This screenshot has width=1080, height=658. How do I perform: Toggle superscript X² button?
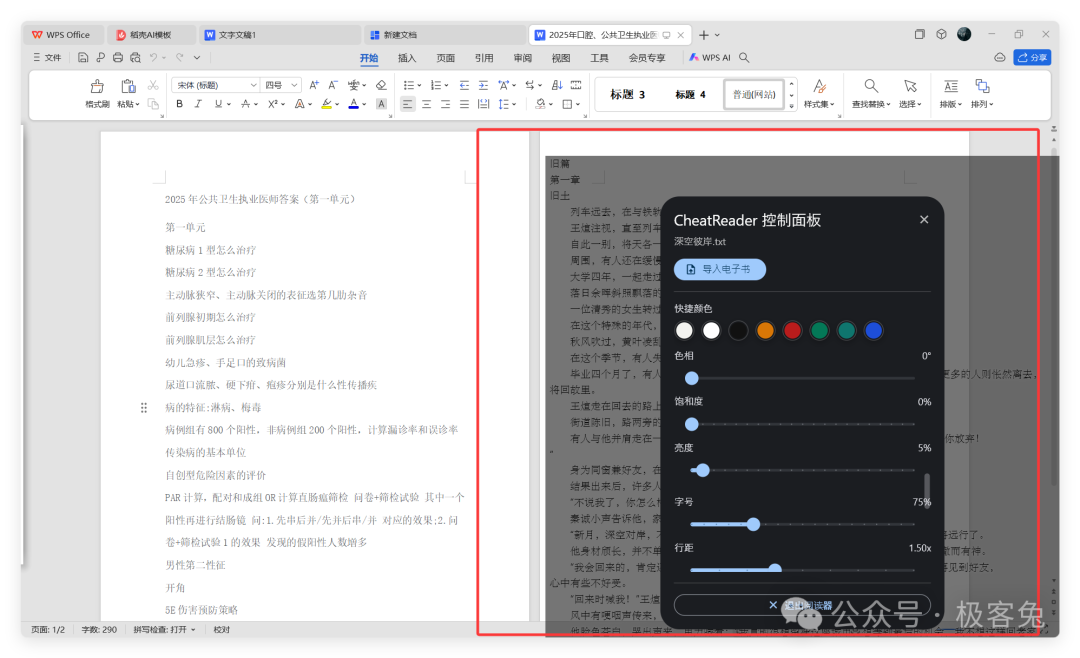[273, 104]
